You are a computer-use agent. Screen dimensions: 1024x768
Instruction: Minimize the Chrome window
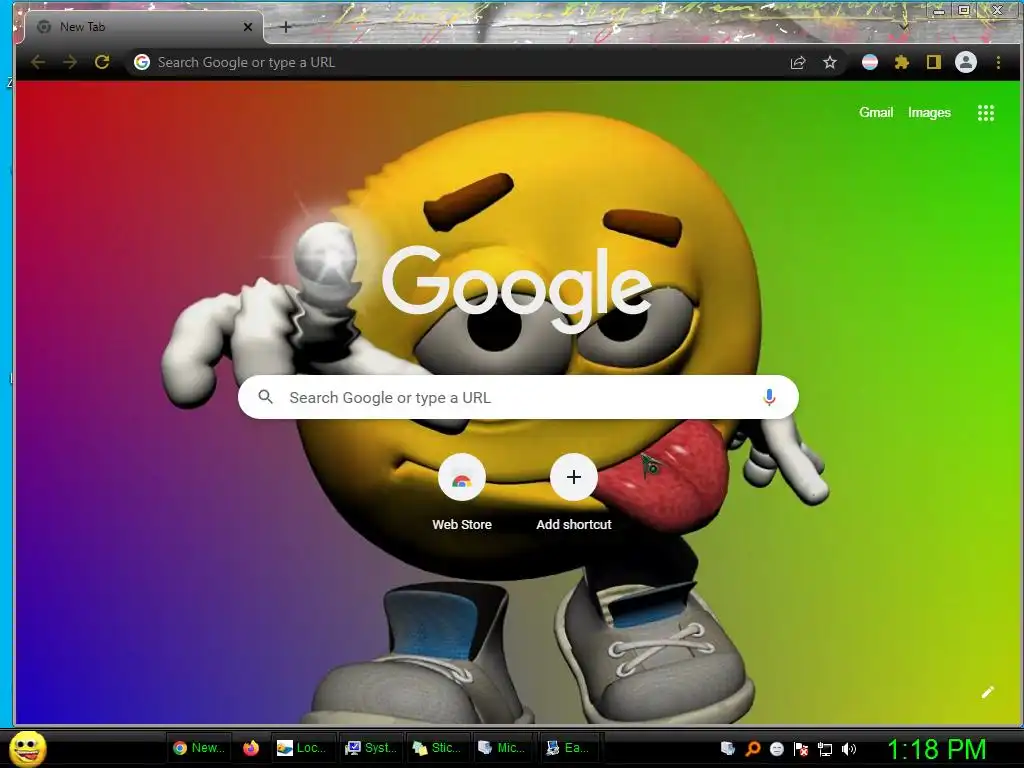point(939,11)
